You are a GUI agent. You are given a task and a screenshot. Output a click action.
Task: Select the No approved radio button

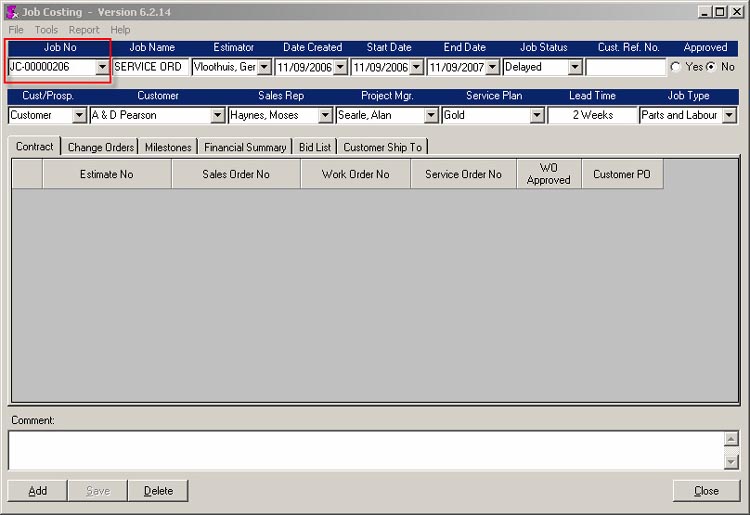(x=711, y=67)
